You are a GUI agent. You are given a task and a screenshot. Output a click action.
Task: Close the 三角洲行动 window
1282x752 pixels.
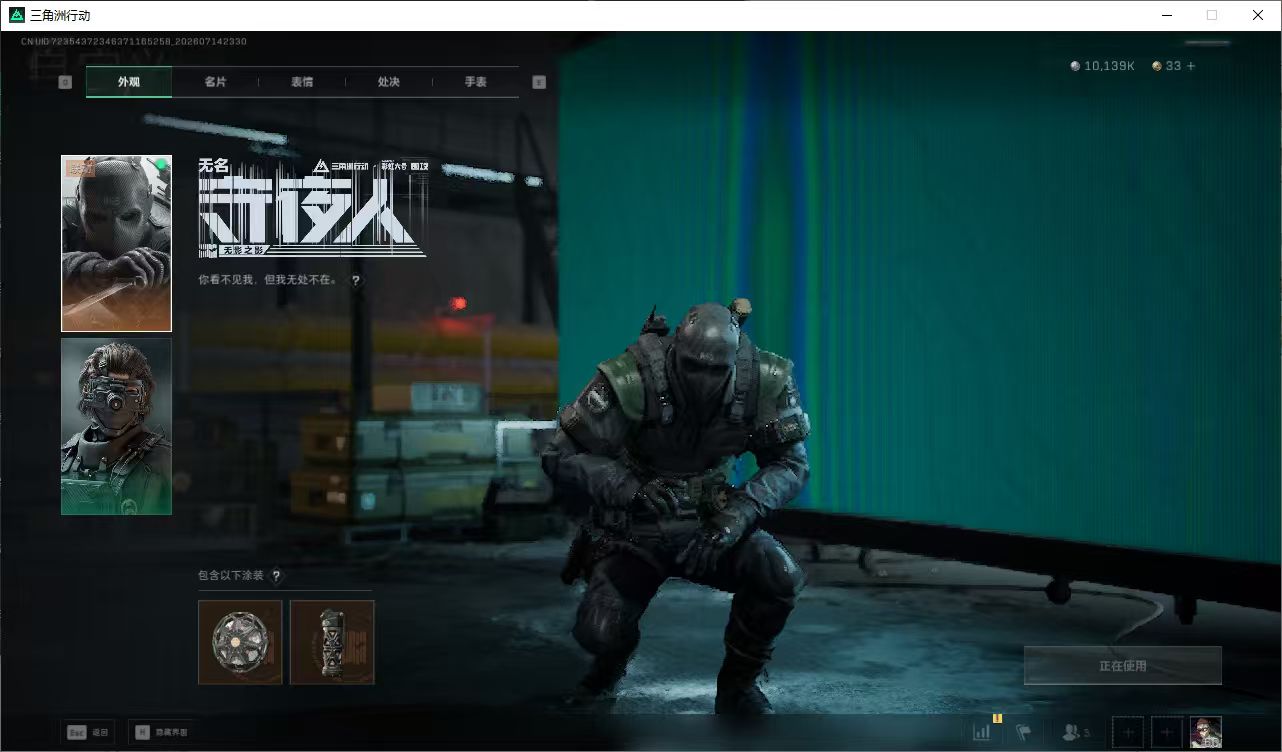pyautogui.click(x=1258, y=15)
